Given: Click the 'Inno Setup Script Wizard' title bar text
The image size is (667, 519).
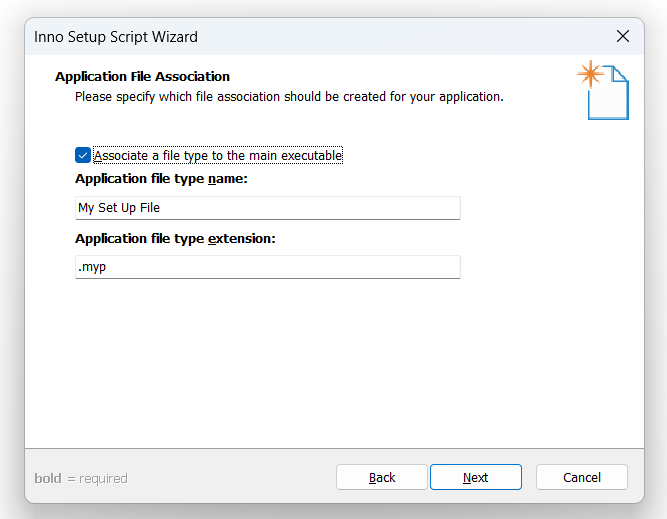Looking at the screenshot, I should (x=116, y=37).
